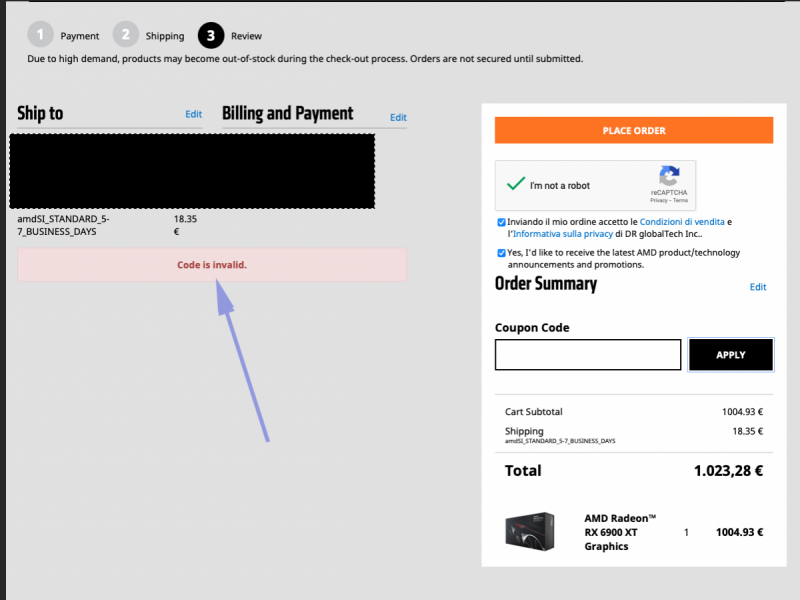Click the "Code is invalid." error banner

coord(212,265)
